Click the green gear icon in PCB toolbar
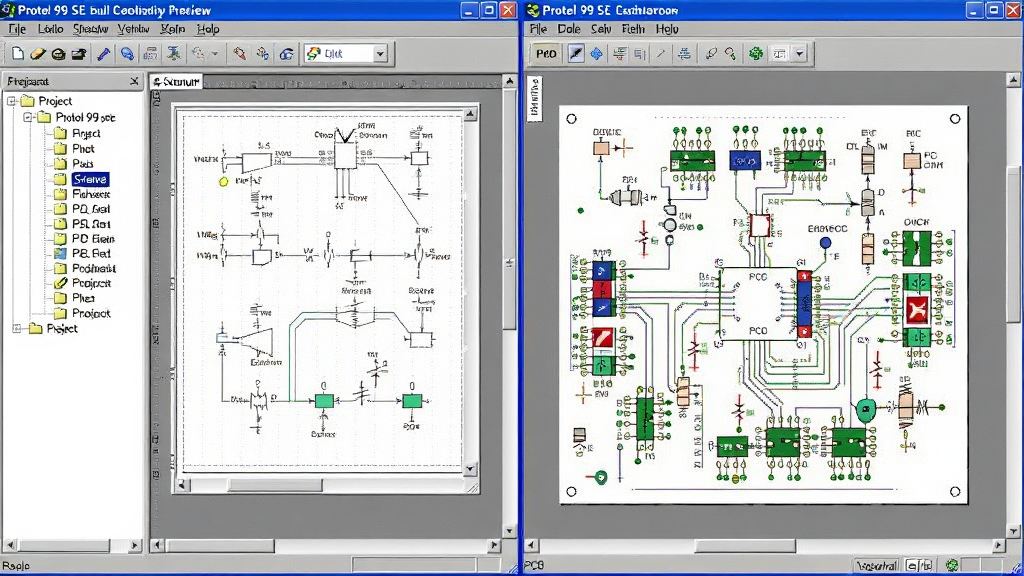 756,54
